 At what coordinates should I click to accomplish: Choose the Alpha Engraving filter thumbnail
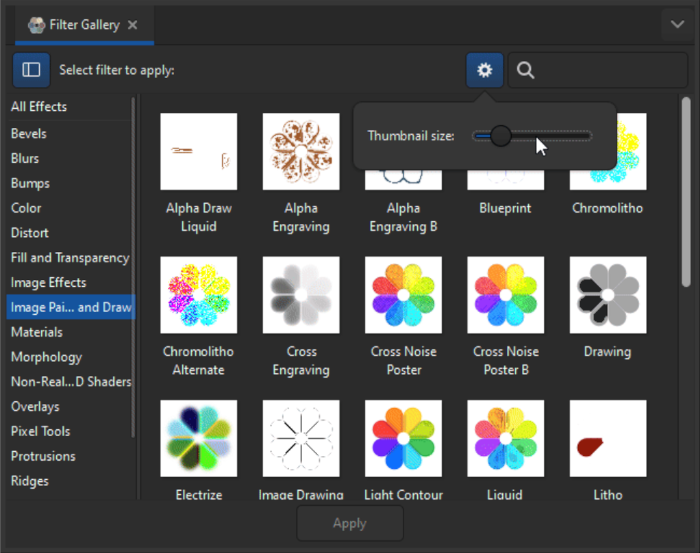[x=301, y=152]
